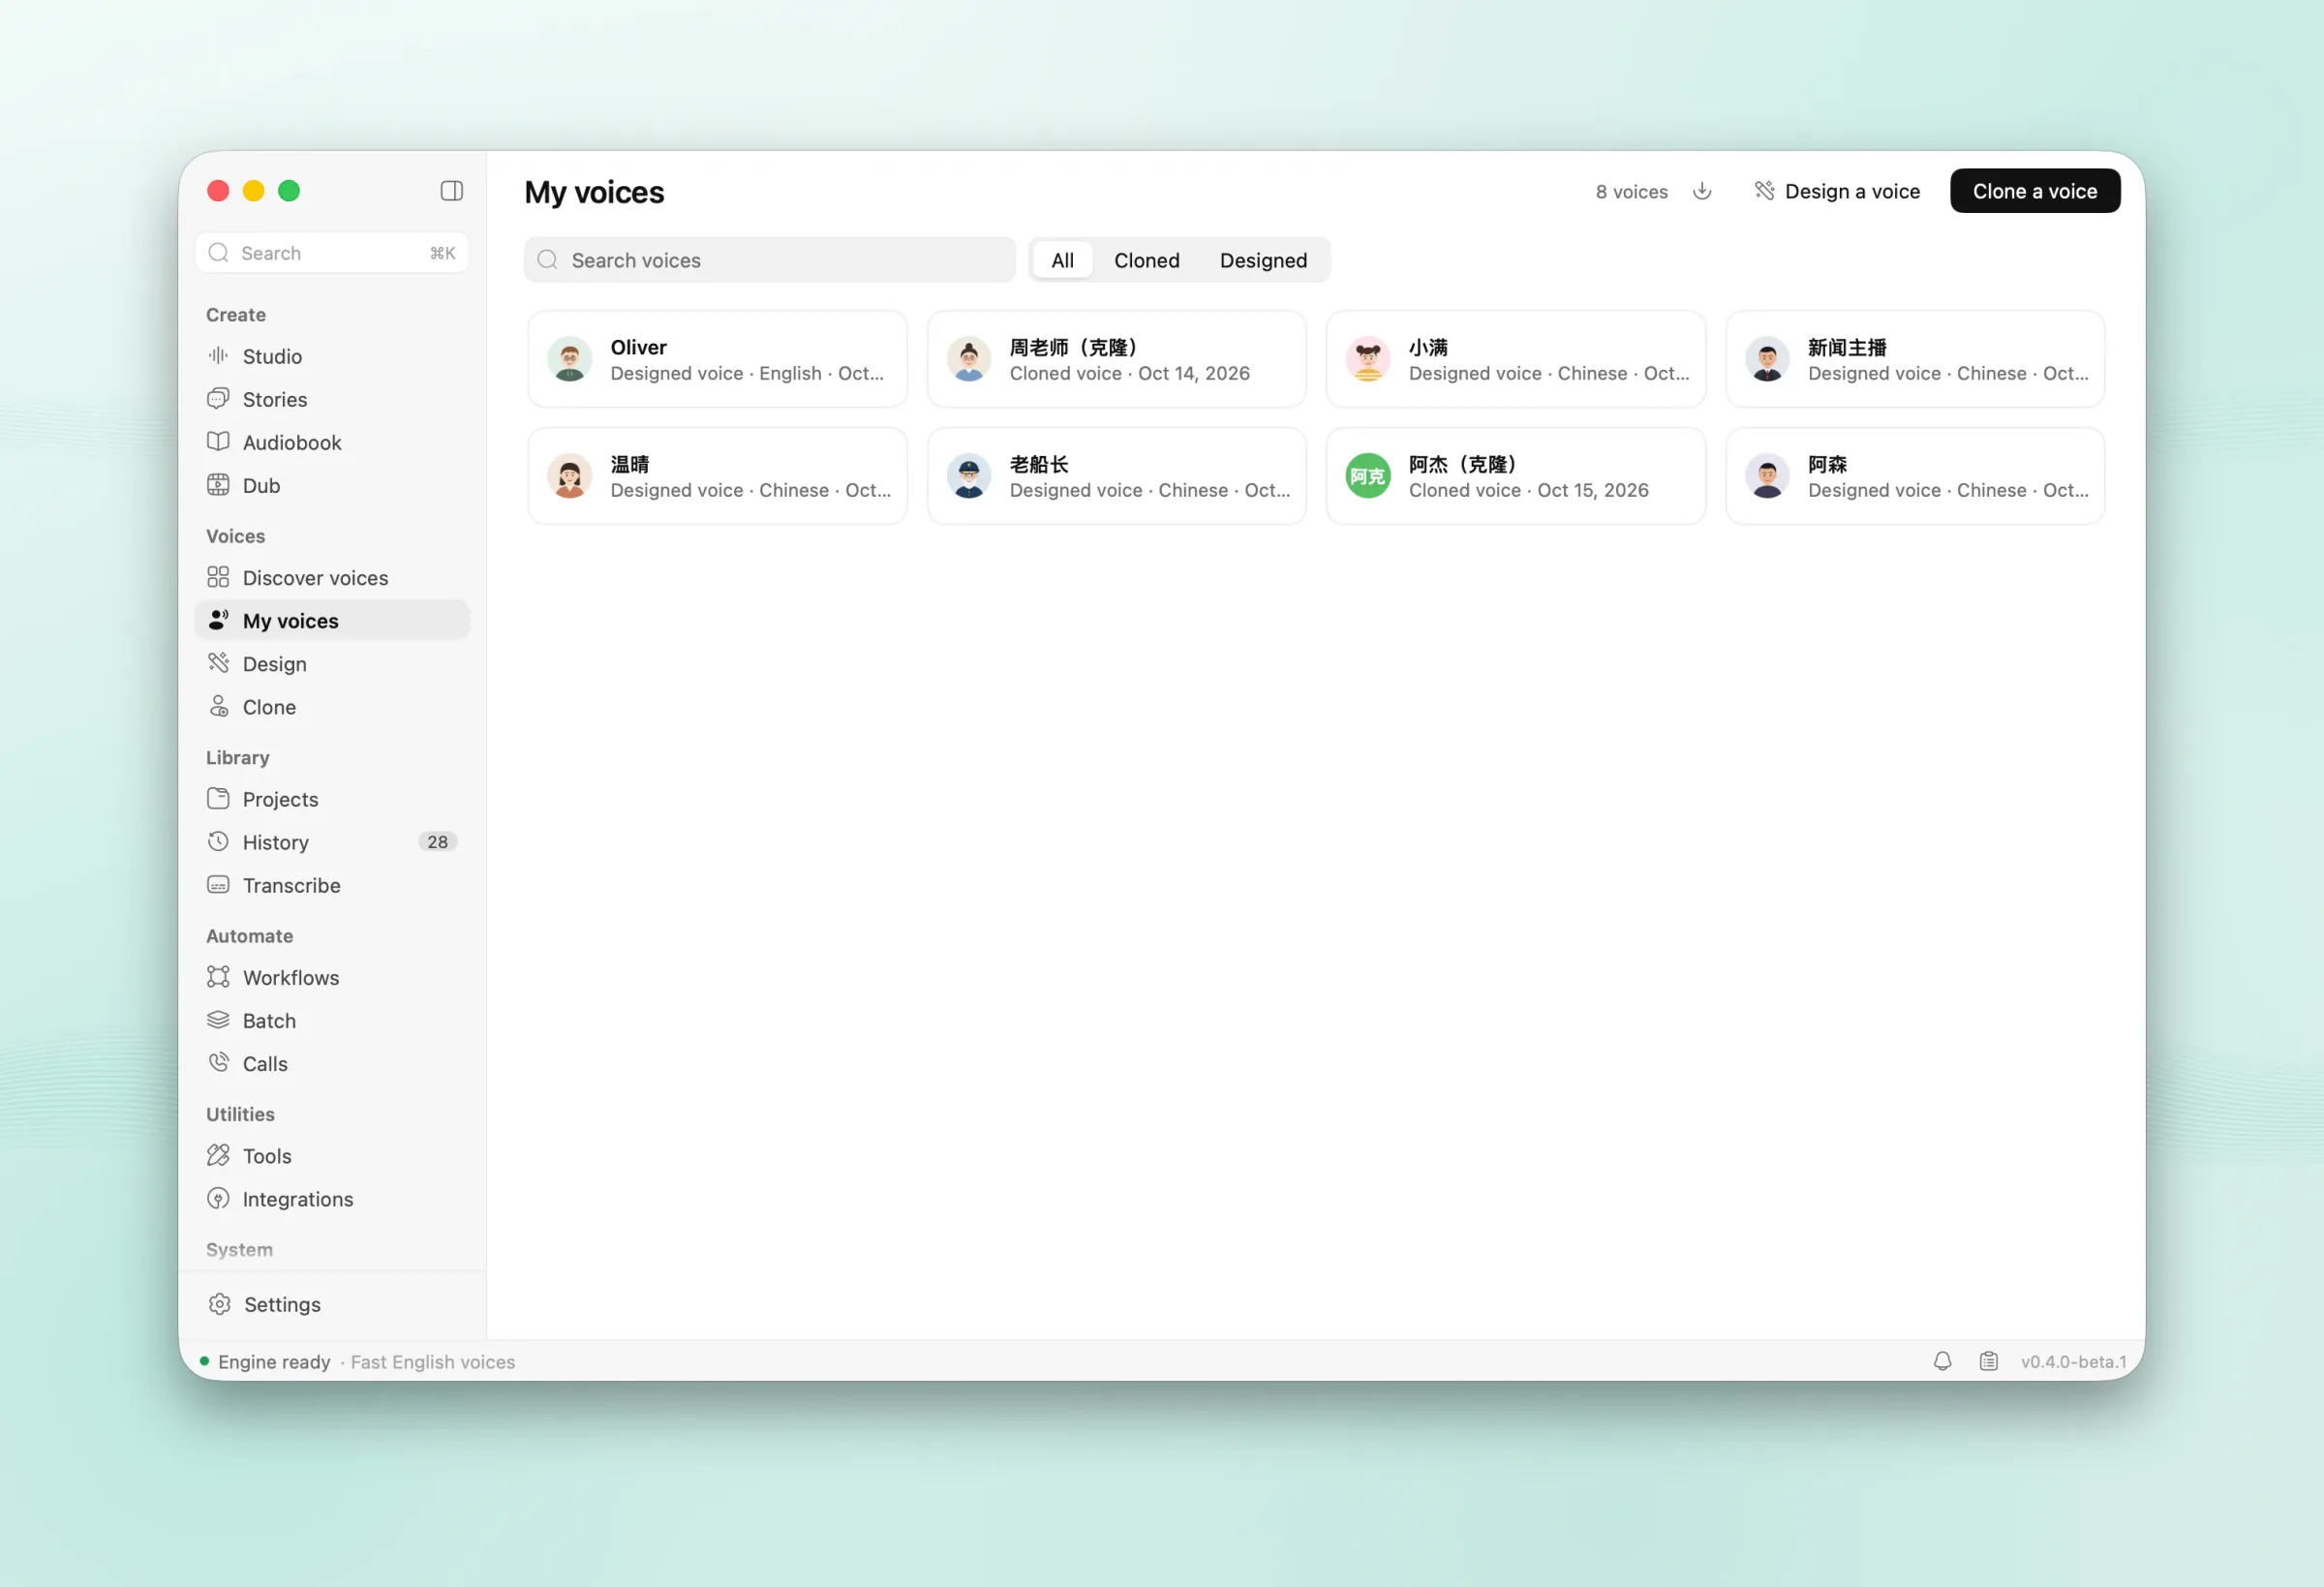2324x1587 pixels.
Task: Open the 周老师（克隆） voice card
Action: [x=1116, y=360]
